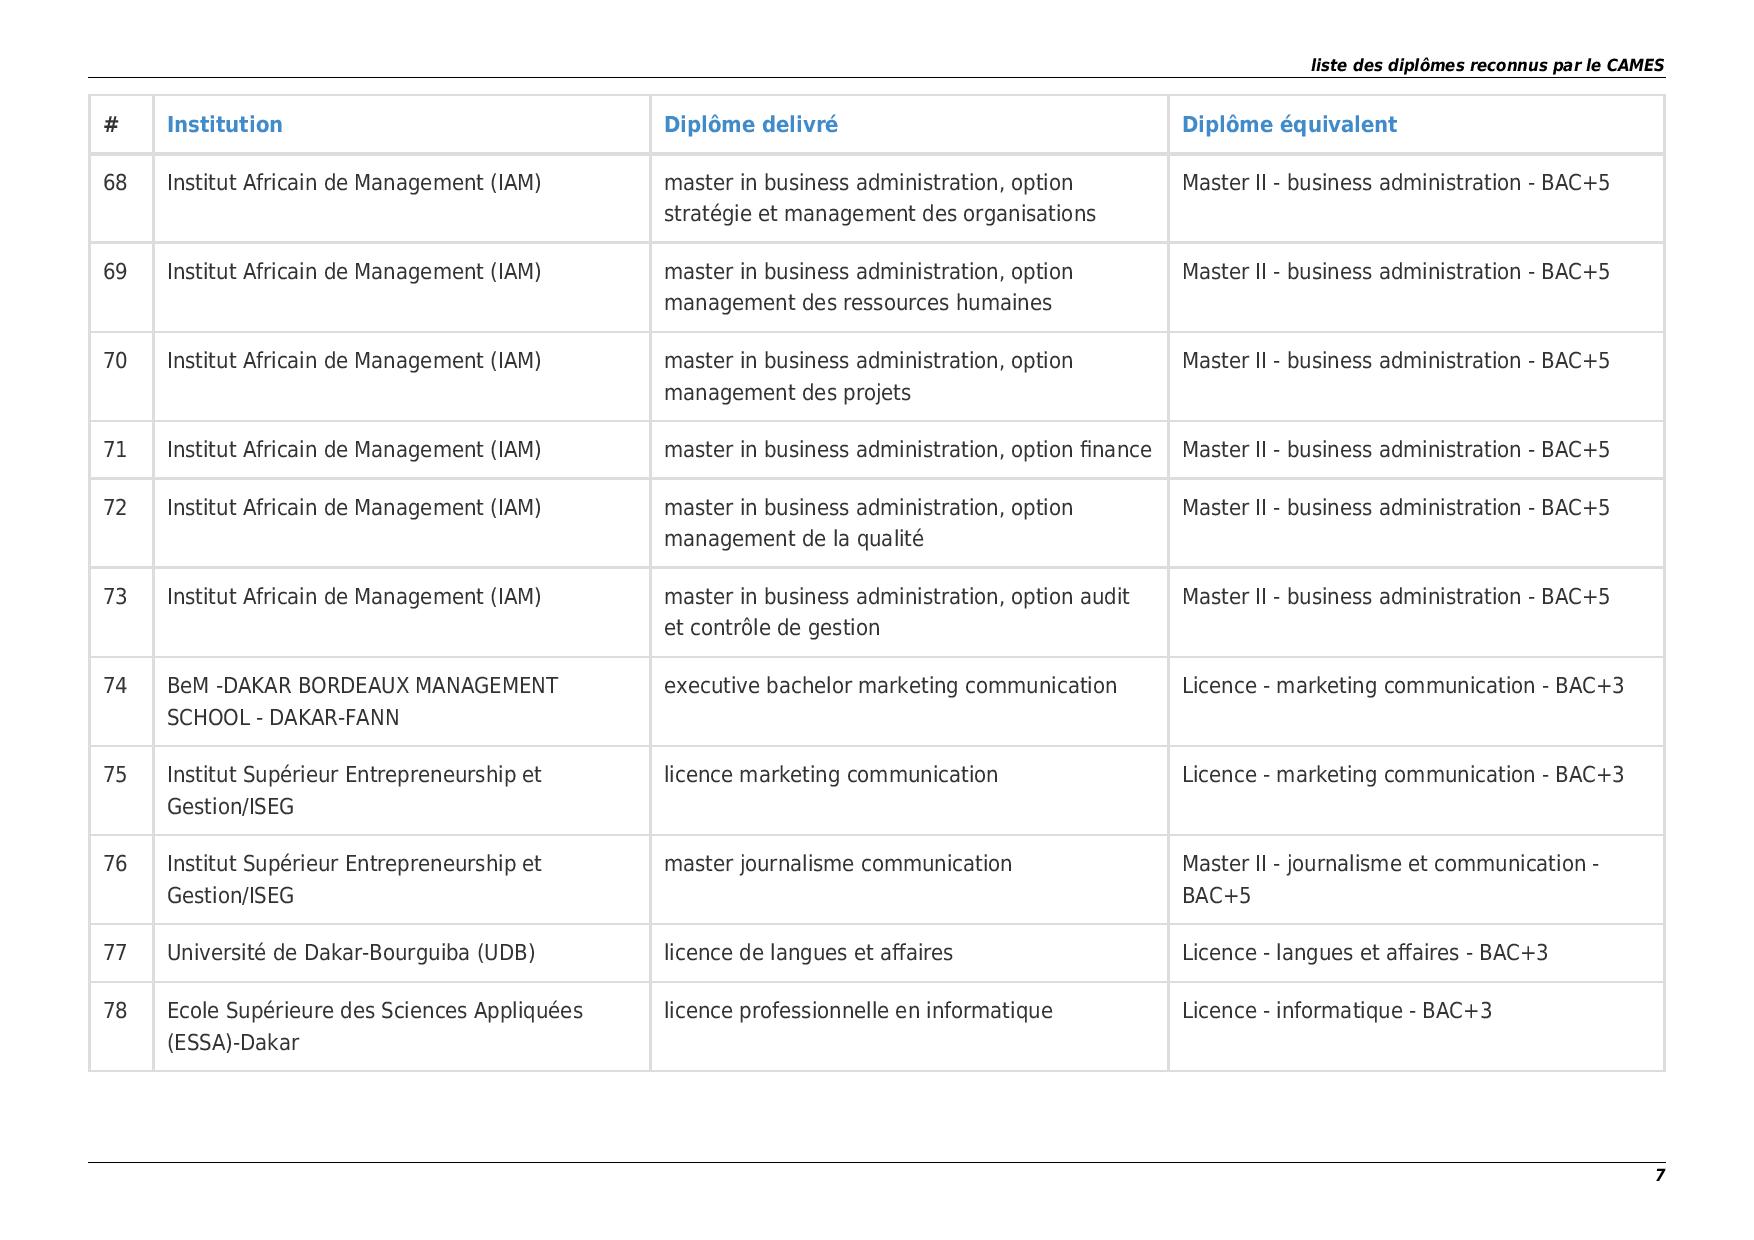Viewport: 1754px width, 1240px height.
Task: Click the # column header
Action: 111,125
